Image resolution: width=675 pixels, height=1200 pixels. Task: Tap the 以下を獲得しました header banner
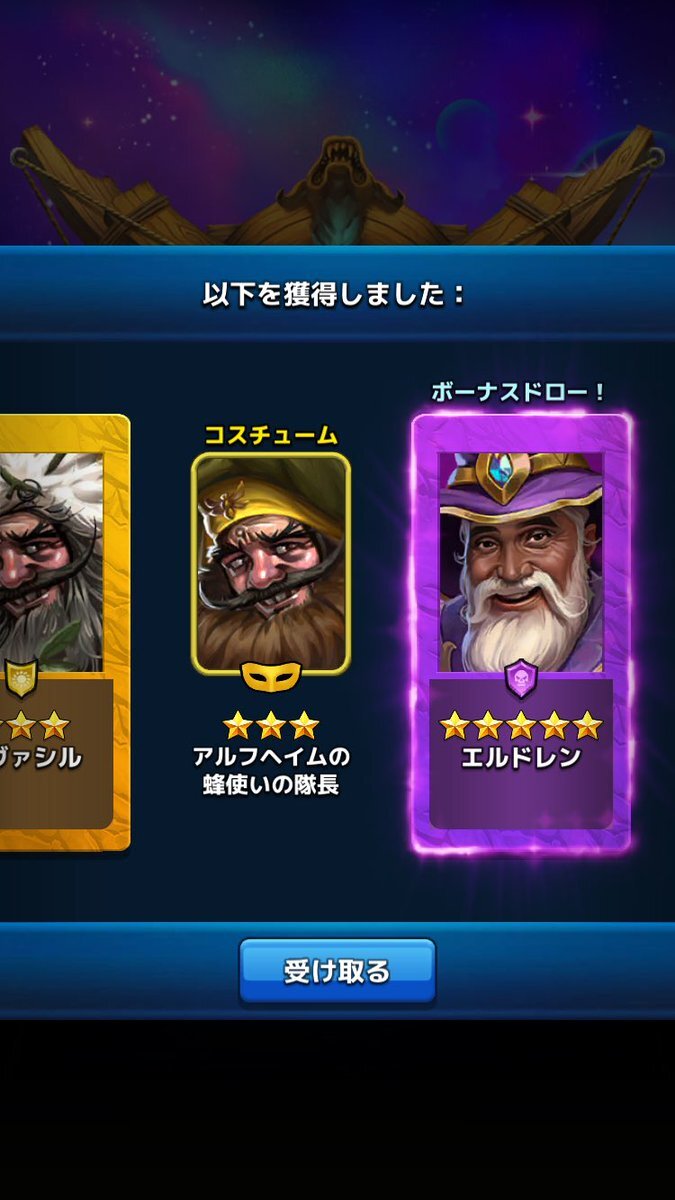click(x=337, y=293)
